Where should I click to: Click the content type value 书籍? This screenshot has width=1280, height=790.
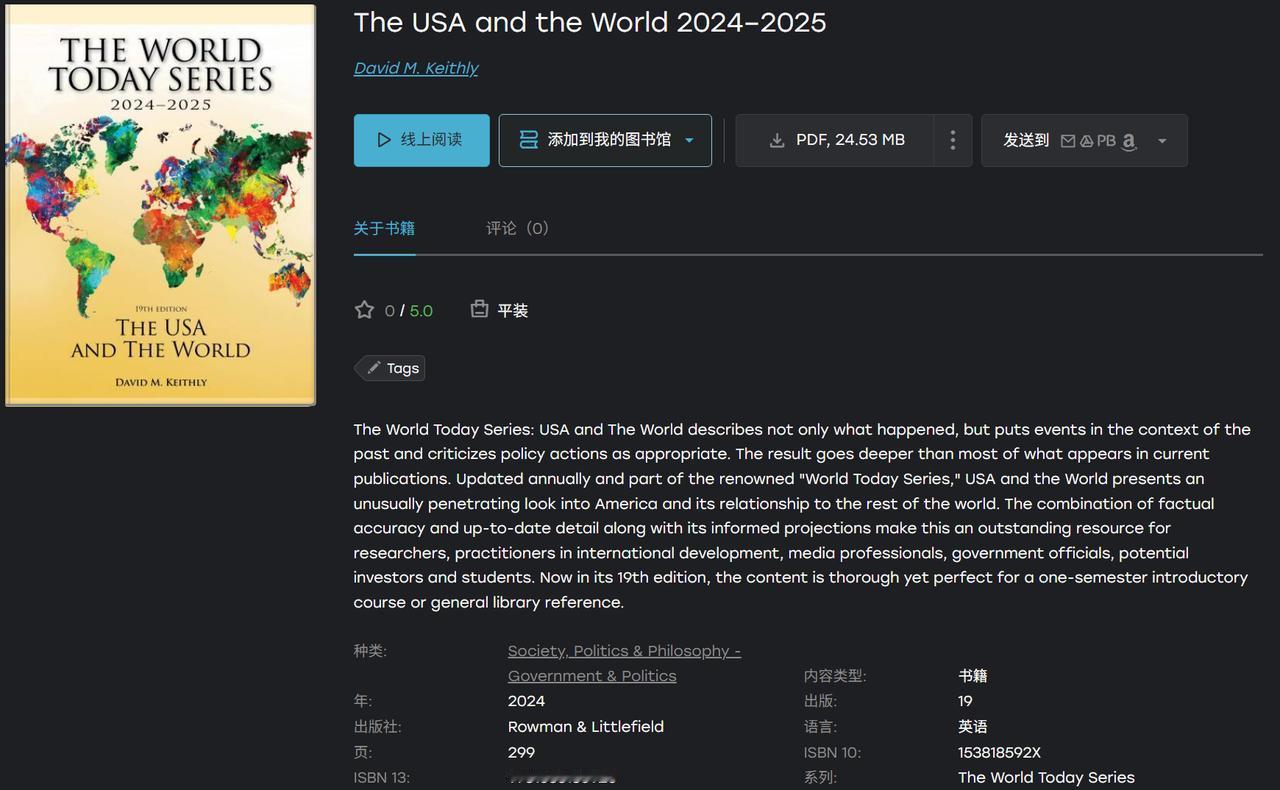pyautogui.click(x=972, y=676)
